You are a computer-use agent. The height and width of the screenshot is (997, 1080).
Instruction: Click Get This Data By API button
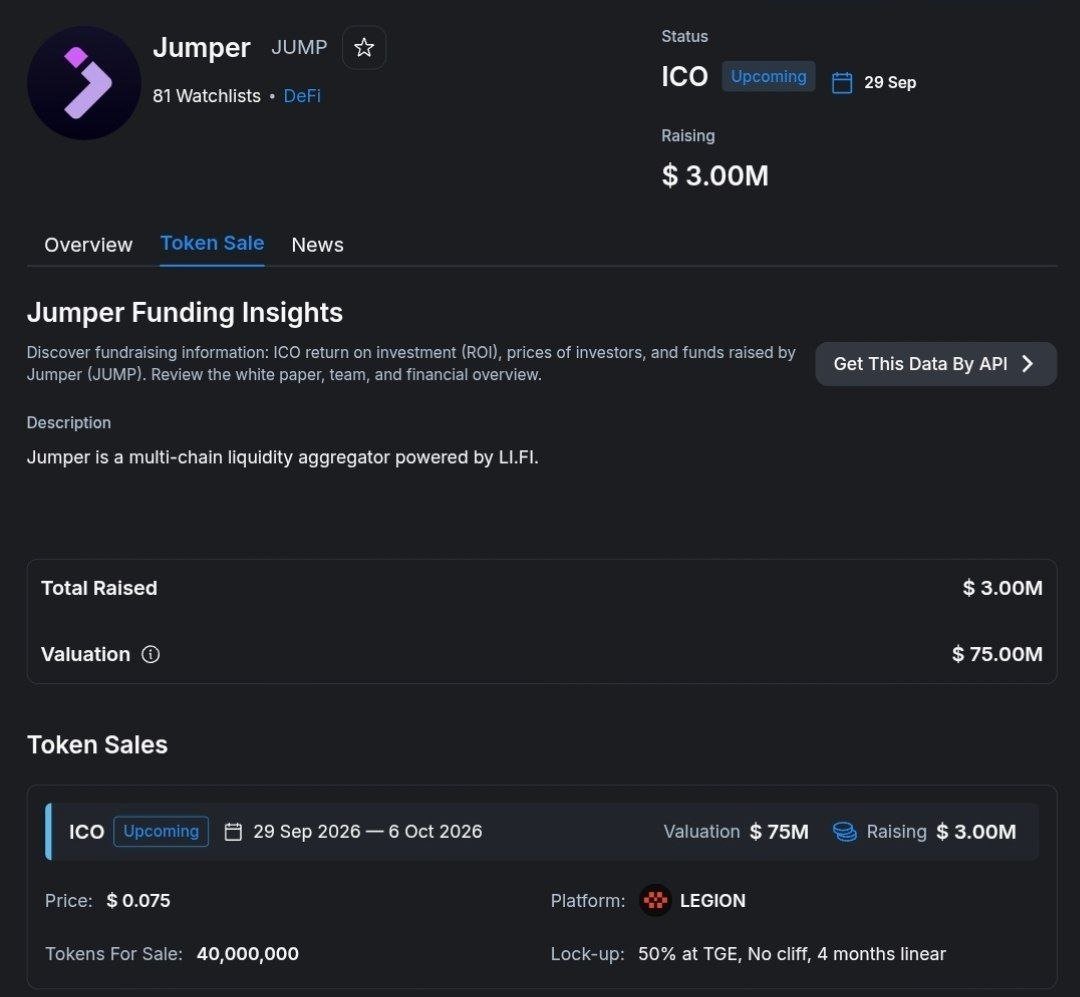(x=935, y=364)
